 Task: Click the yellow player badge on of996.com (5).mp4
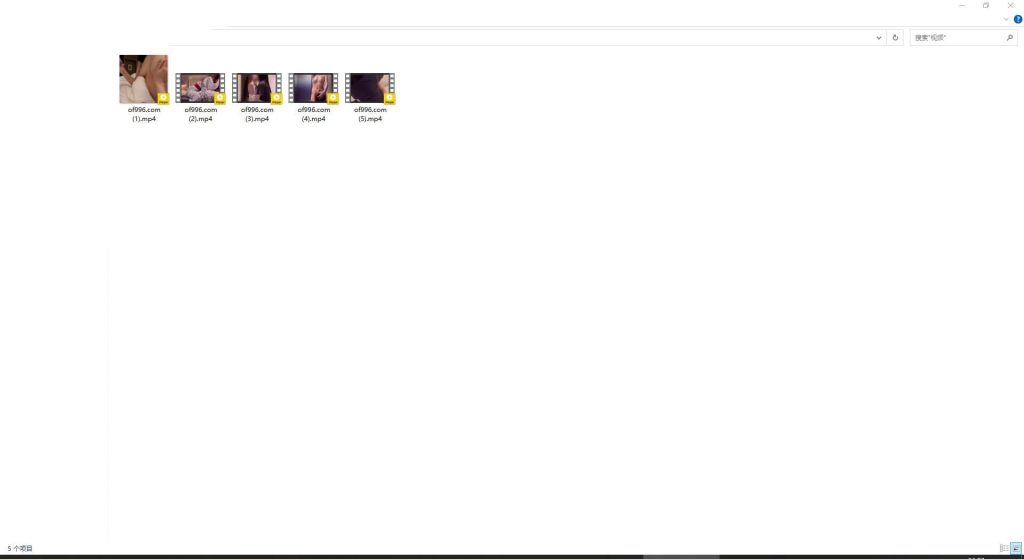click(389, 99)
